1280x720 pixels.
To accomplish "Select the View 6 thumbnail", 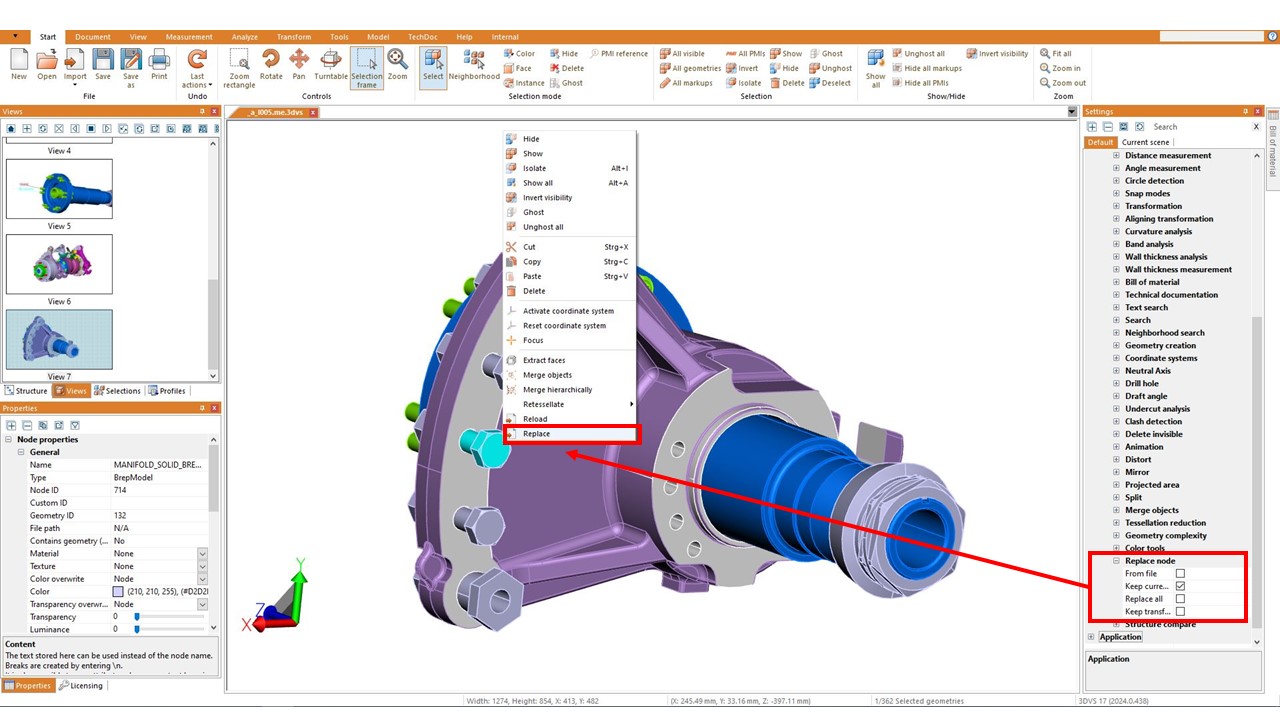I will point(59,264).
